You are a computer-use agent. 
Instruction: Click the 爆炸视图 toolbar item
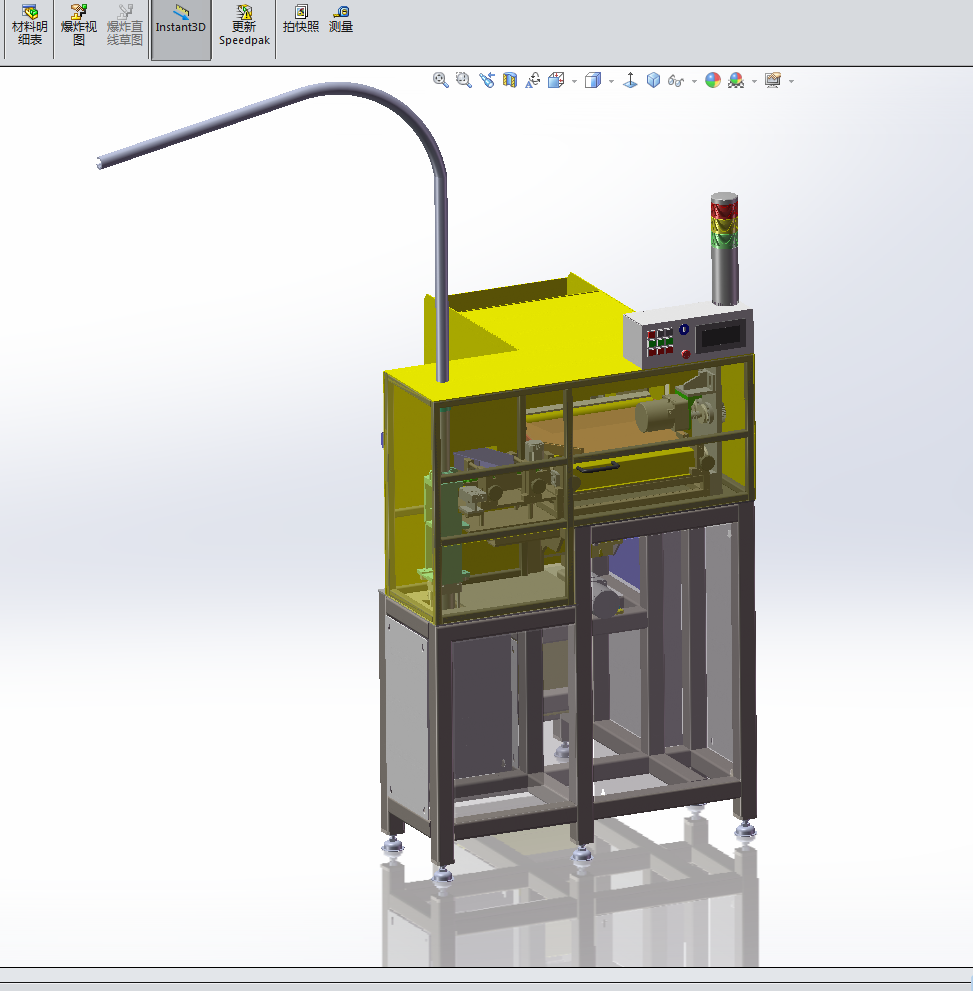[76, 28]
